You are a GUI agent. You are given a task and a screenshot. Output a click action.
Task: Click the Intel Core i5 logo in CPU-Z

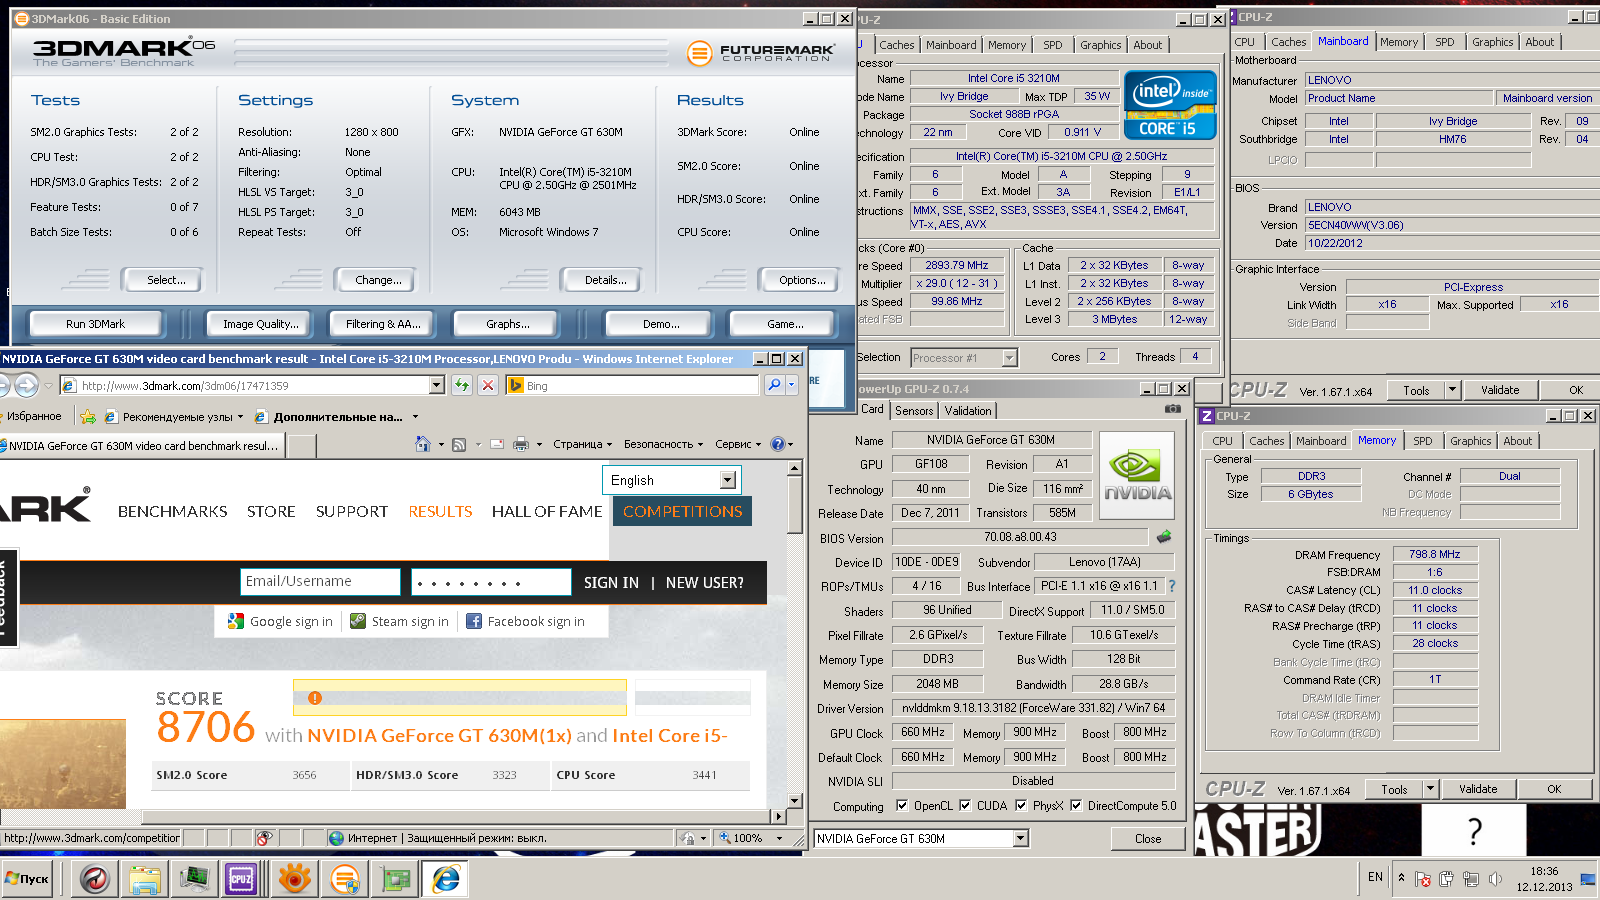(1170, 104)
